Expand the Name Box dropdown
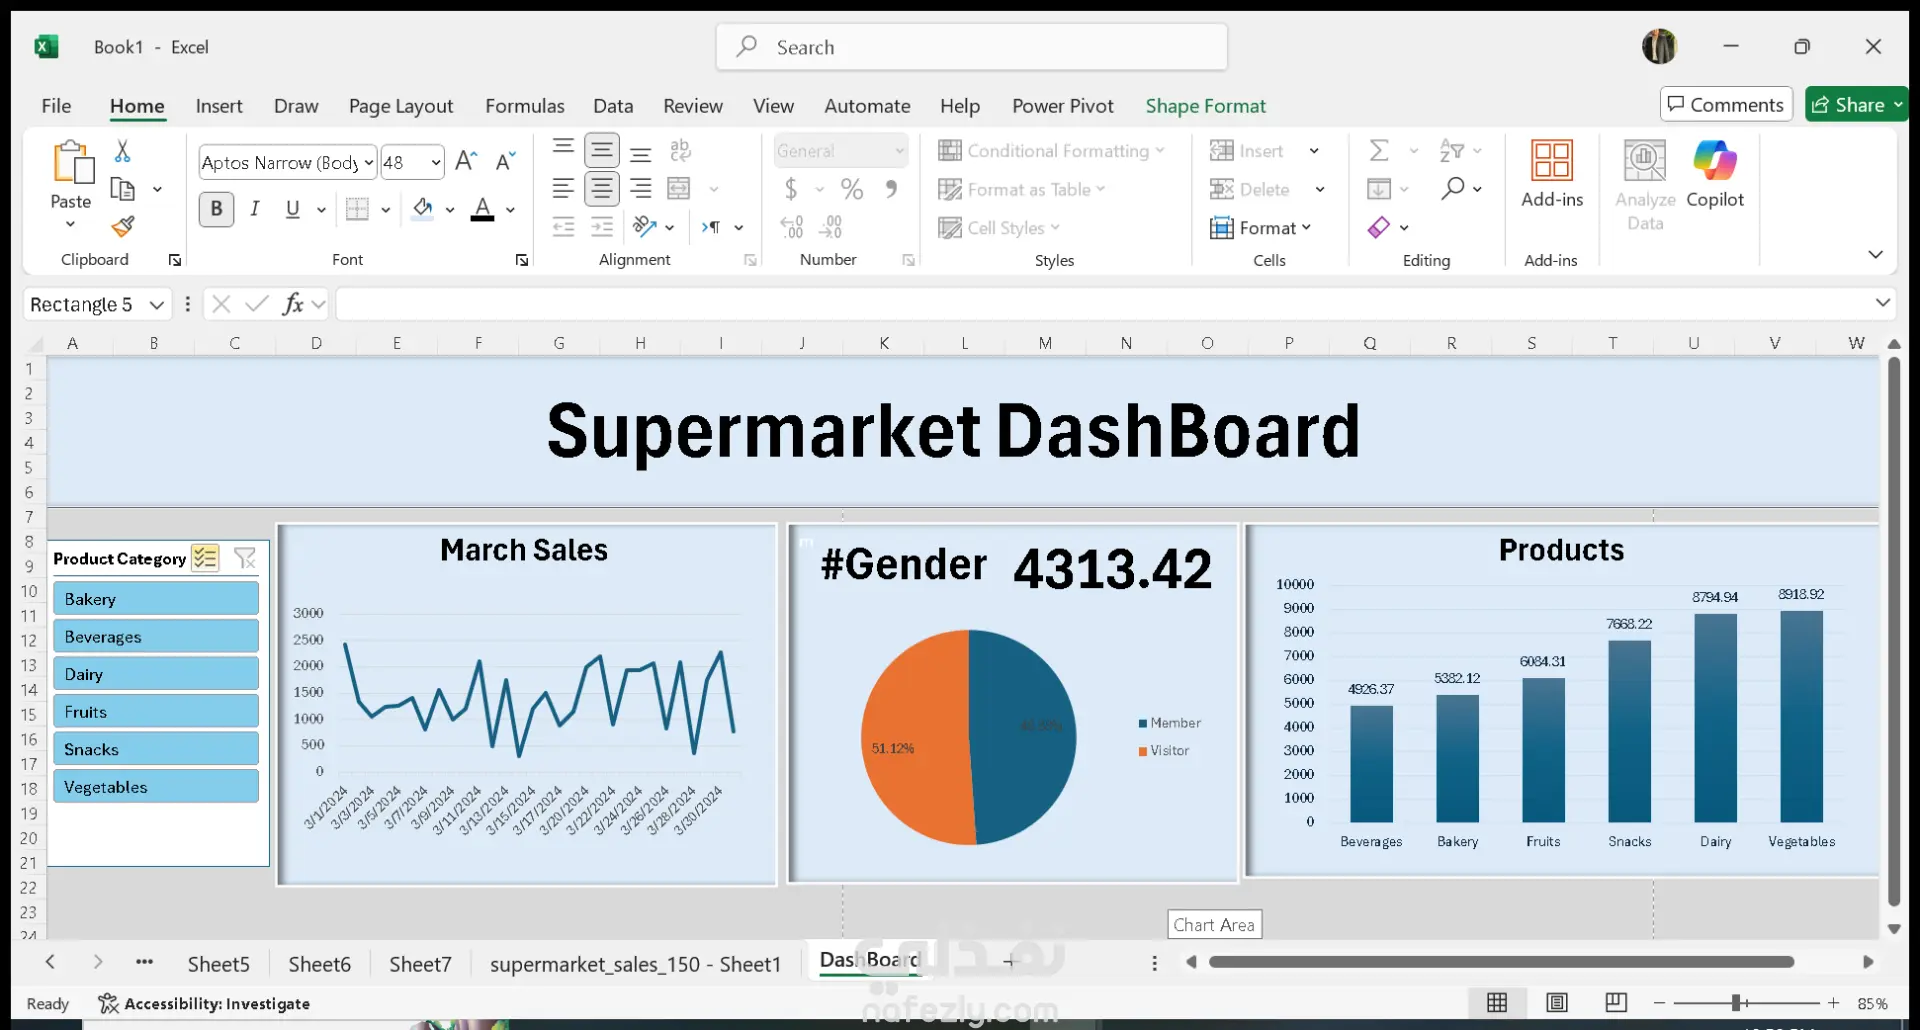Image resolution: width=1920 pixels, height=1030 pixels. click(x=156, y=304)
